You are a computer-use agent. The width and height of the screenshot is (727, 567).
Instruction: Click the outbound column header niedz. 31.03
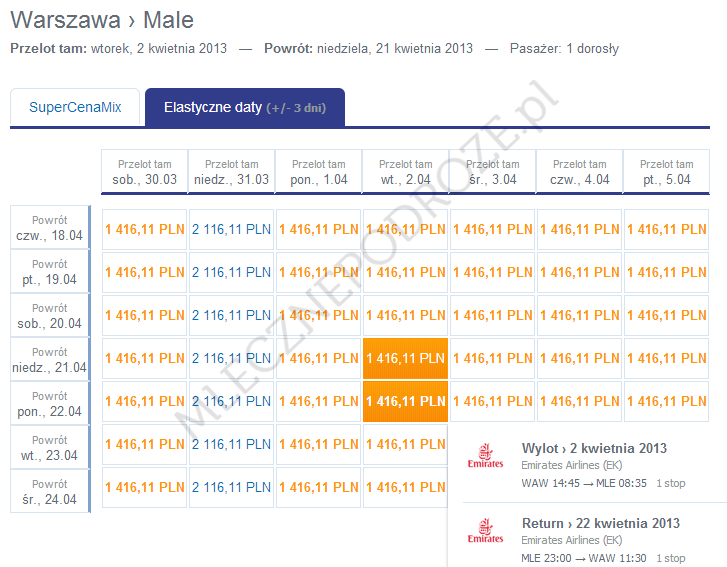coord(231,172)
